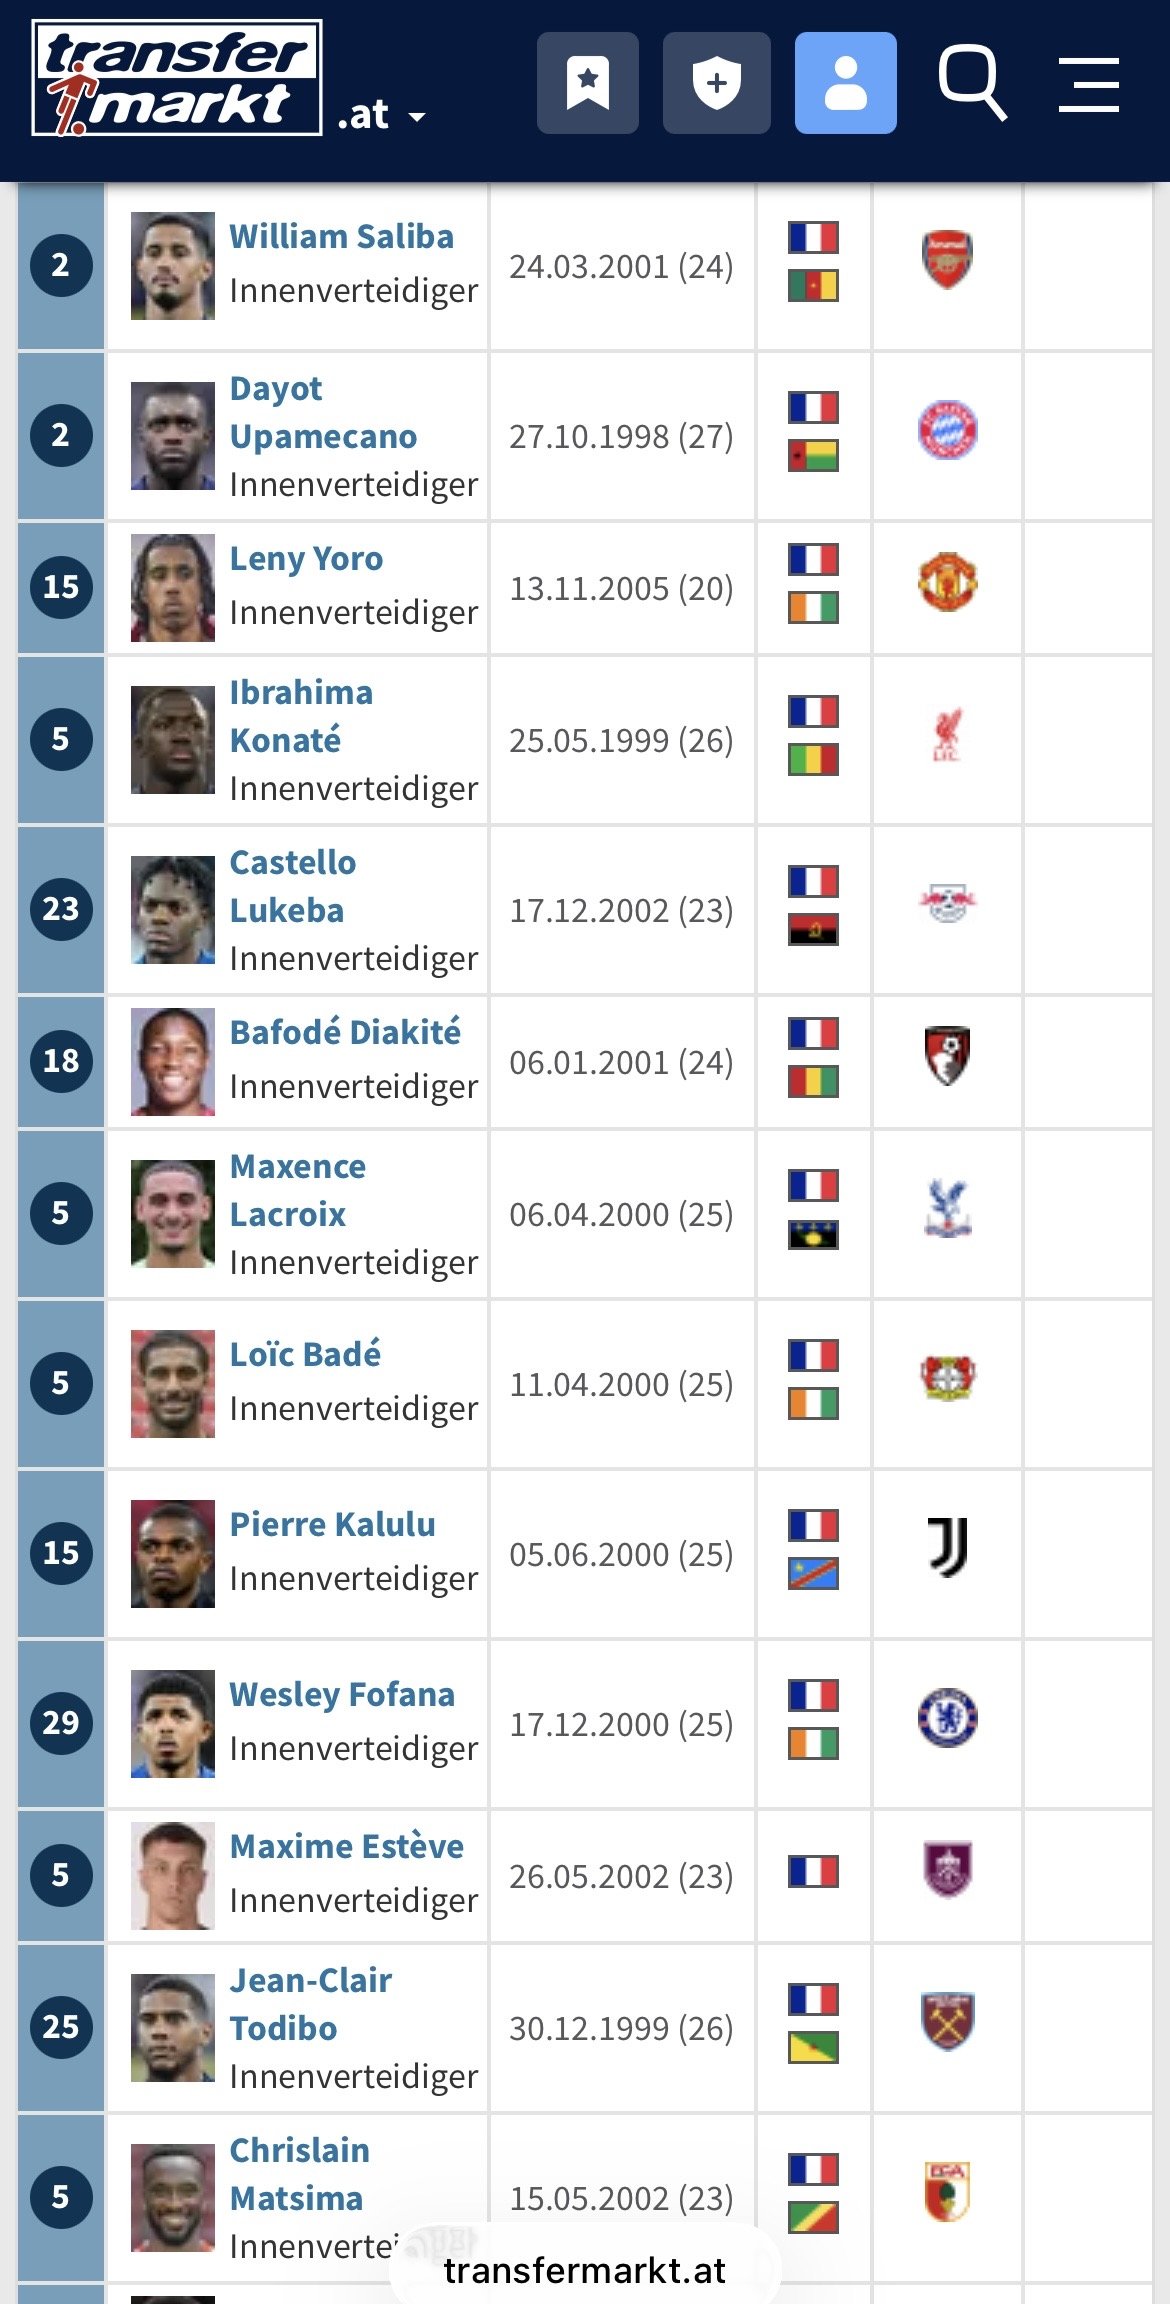This screenshot has height=2304, width=1170.
Task: Click the Liverpool club crest
Action: coord(947,735)
